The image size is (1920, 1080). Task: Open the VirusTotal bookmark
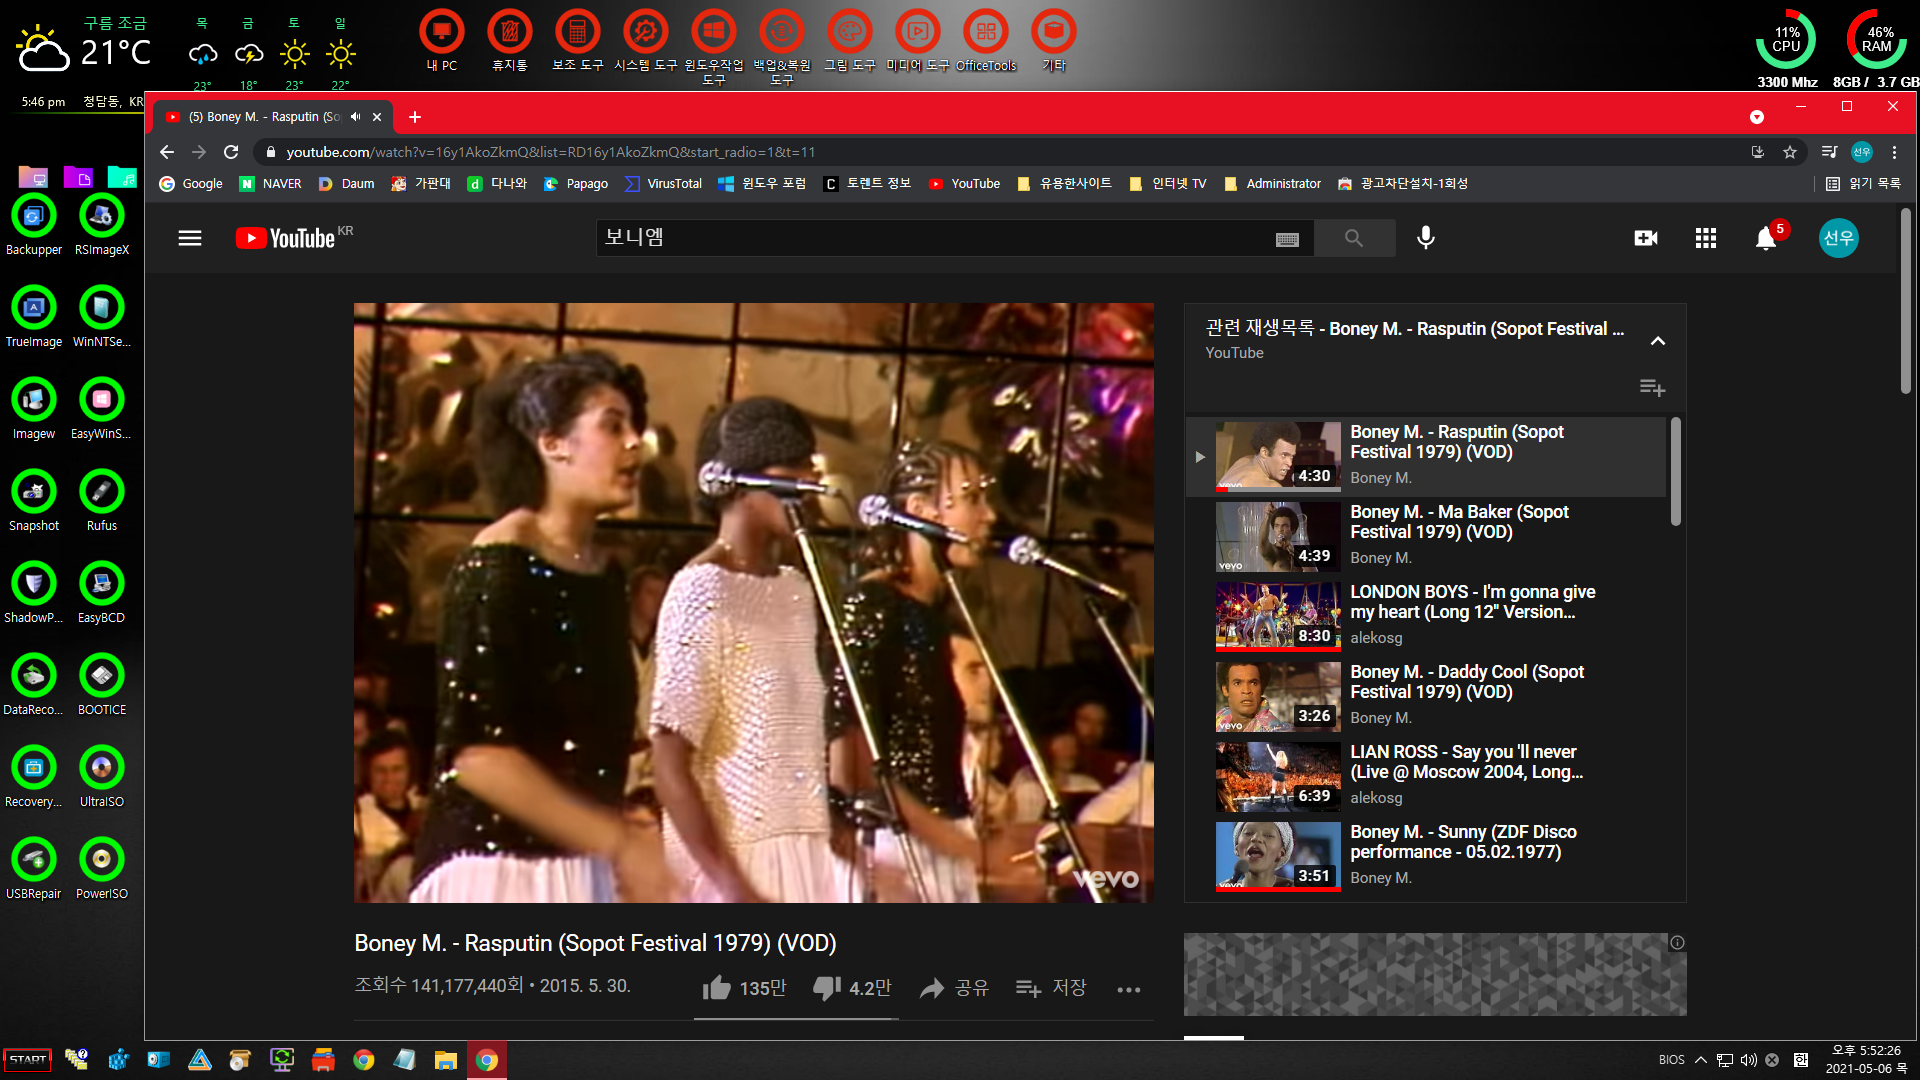[663, 184]
